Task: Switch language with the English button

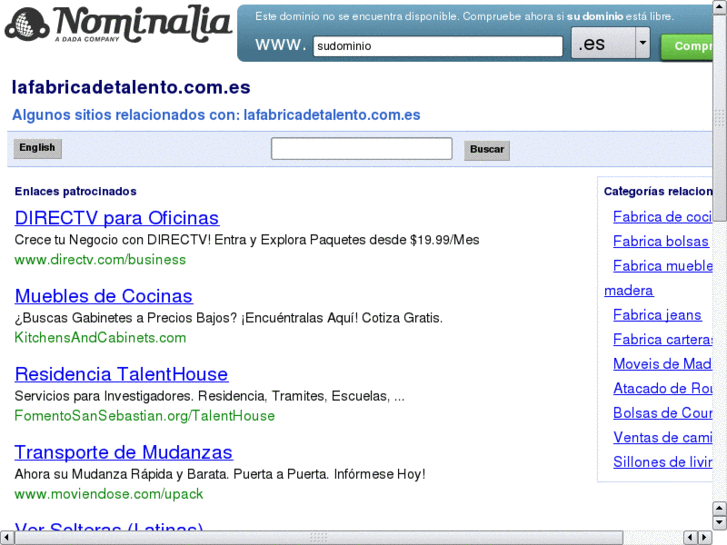Action: (37, 148)
